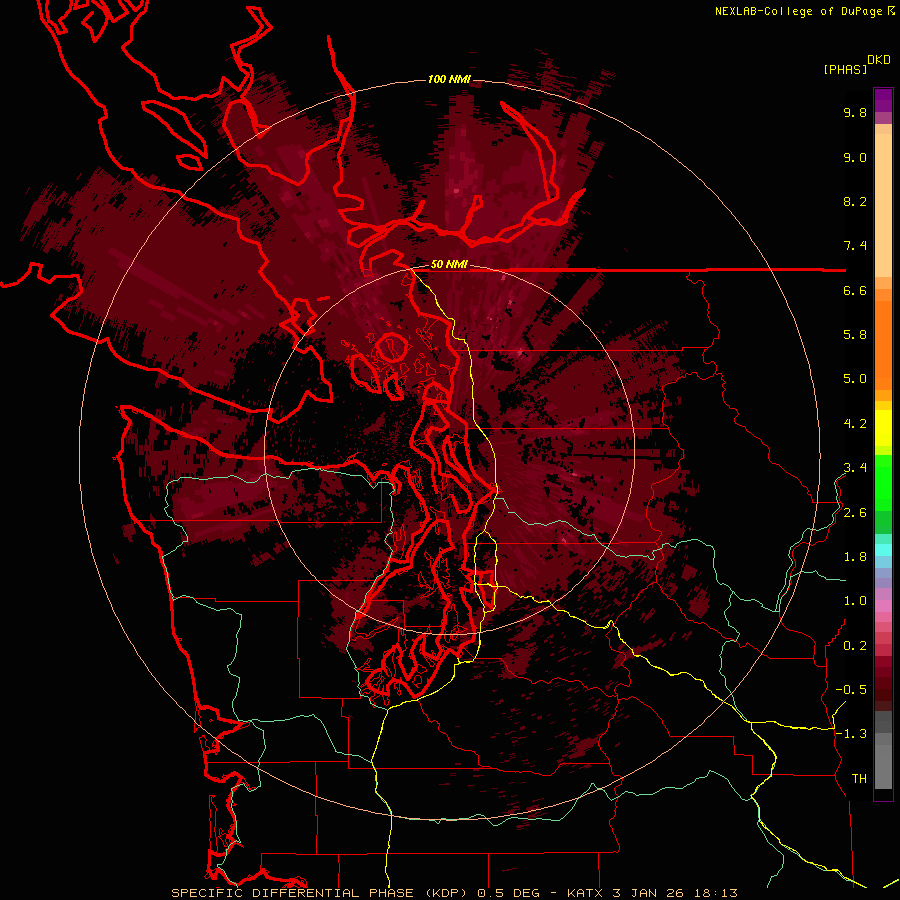Pick the pink band in the color bar
Screen dimensions: 900x900
point(883,606)
